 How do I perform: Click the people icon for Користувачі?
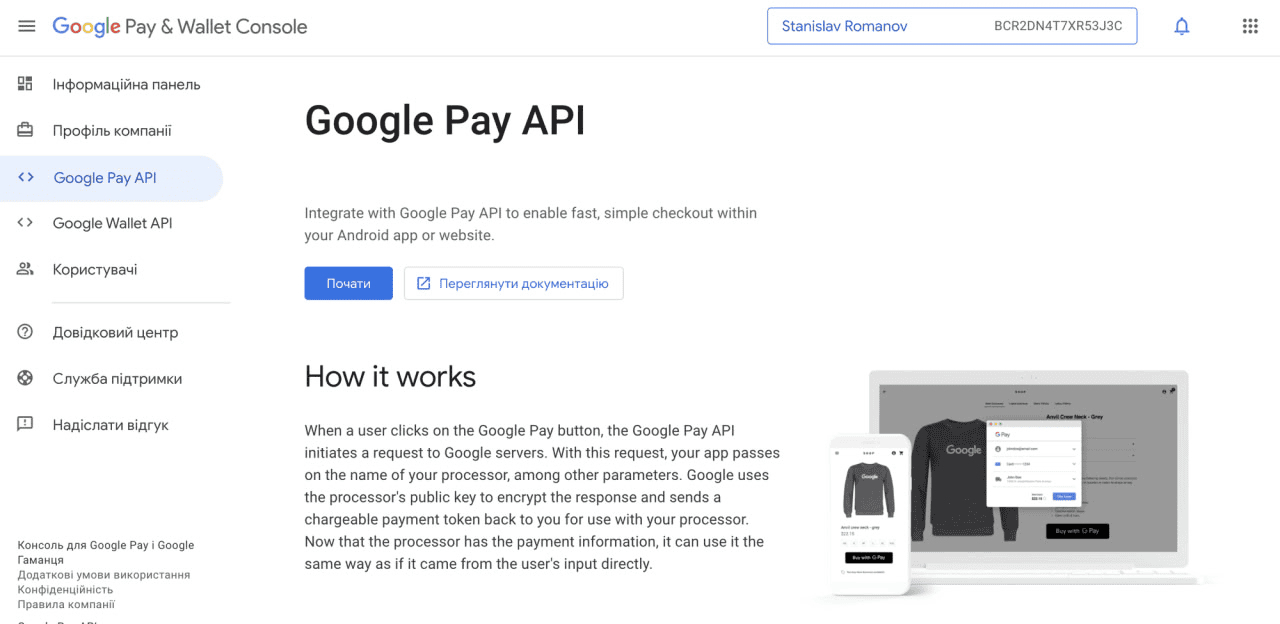(26, 269)
